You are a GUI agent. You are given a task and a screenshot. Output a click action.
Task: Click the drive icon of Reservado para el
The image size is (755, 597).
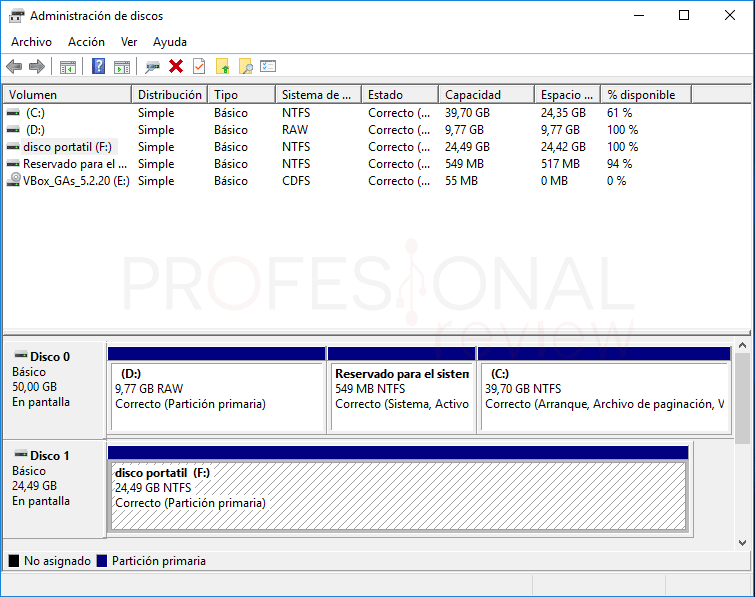pyautogui.click(x=13, y=164)
